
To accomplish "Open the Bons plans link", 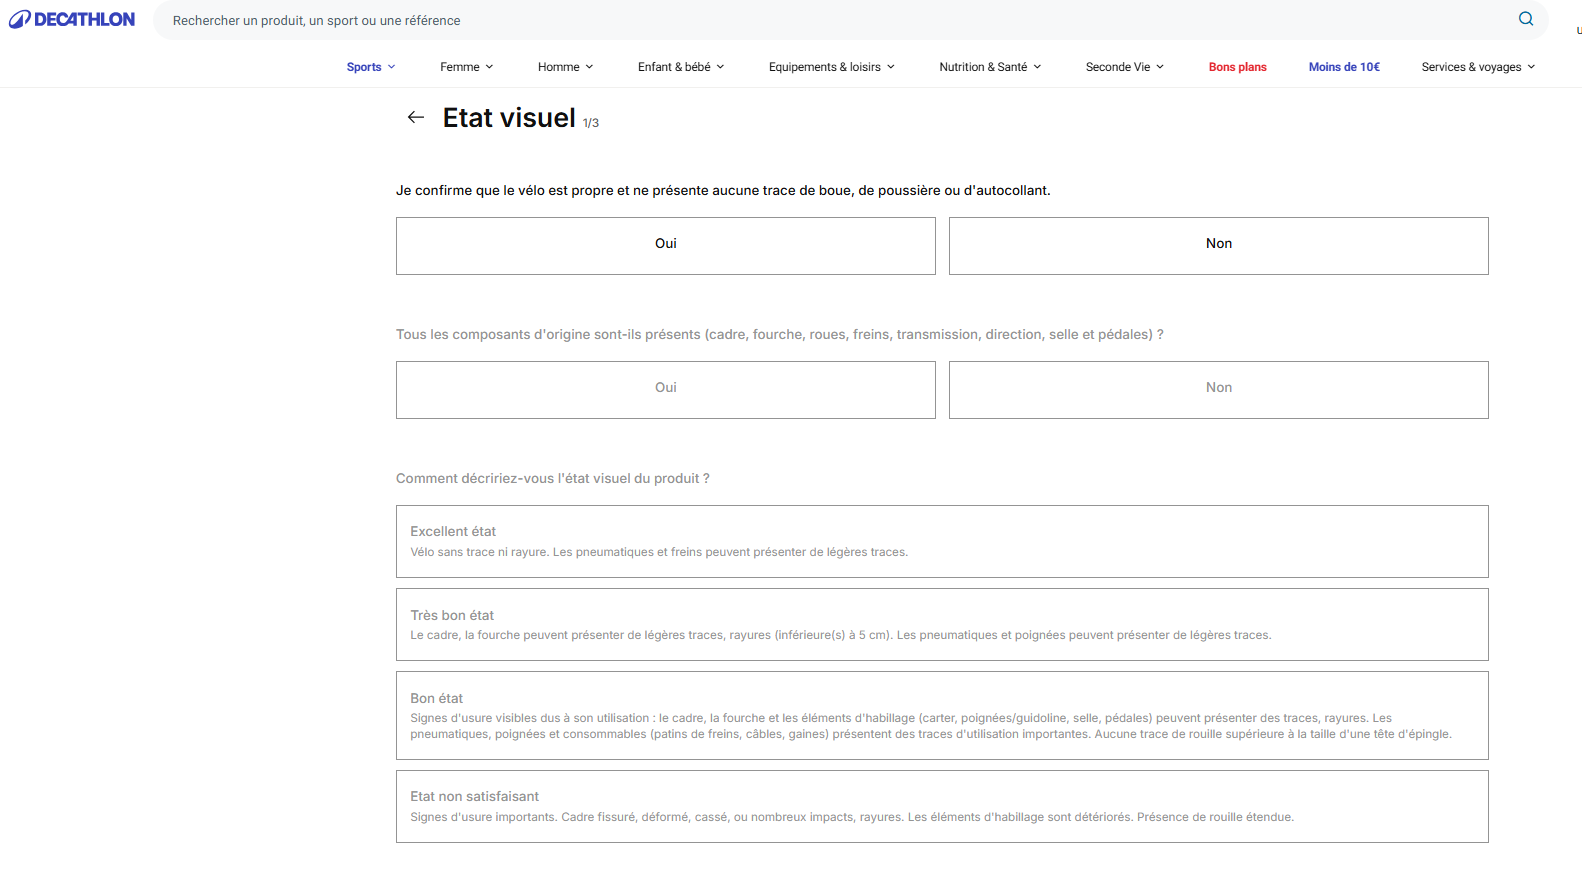I will point(1237,67).
